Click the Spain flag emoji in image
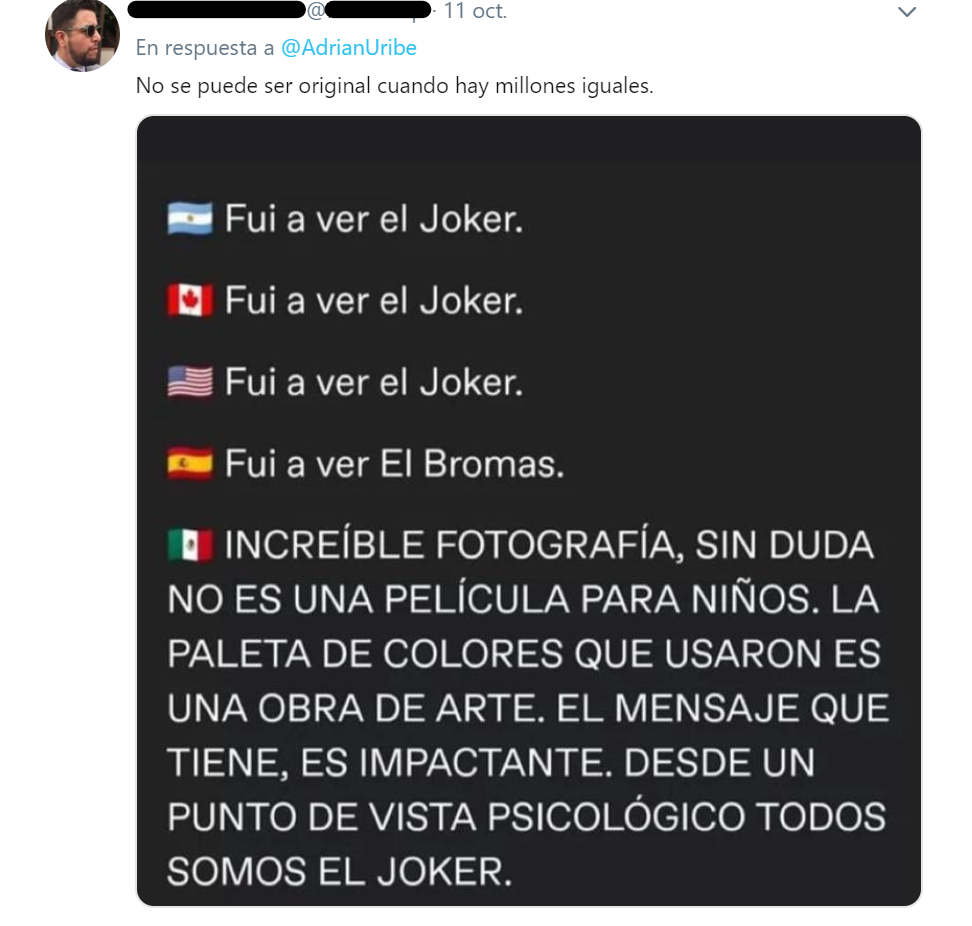Viewport: 972px width, 926px height. click(190, 464)
